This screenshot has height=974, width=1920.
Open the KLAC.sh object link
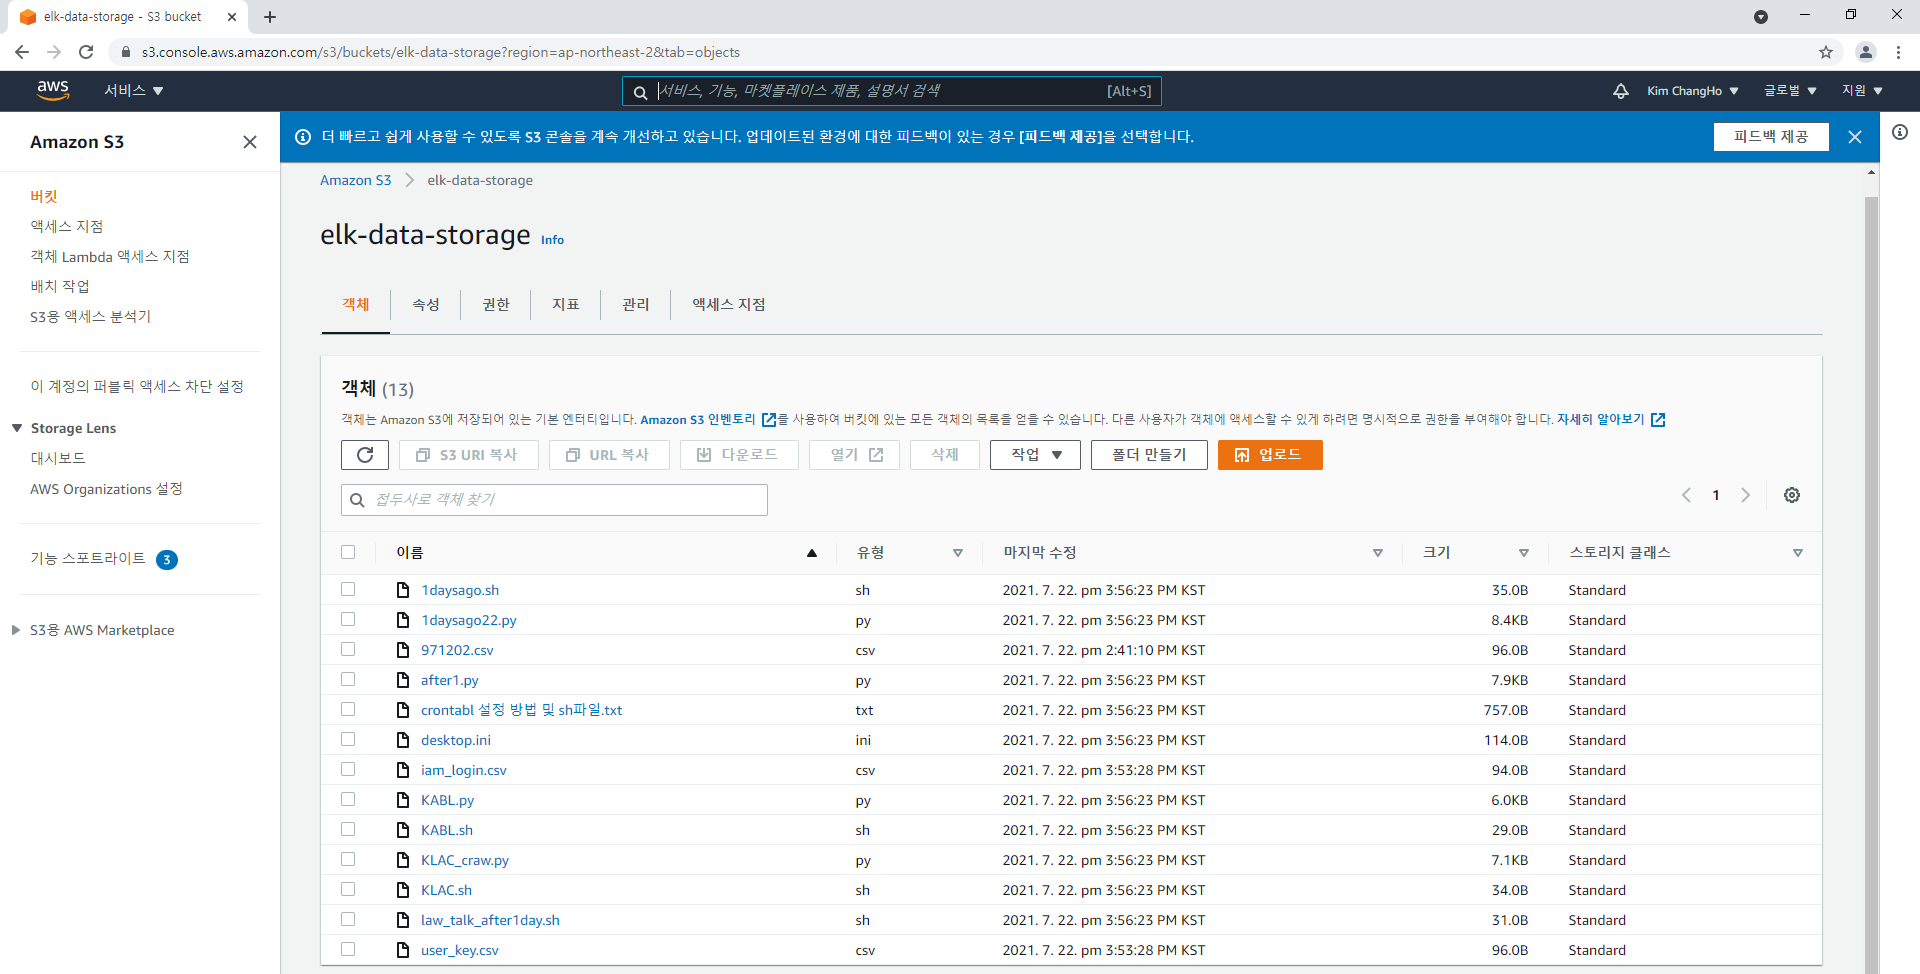[x=446, y=890]
